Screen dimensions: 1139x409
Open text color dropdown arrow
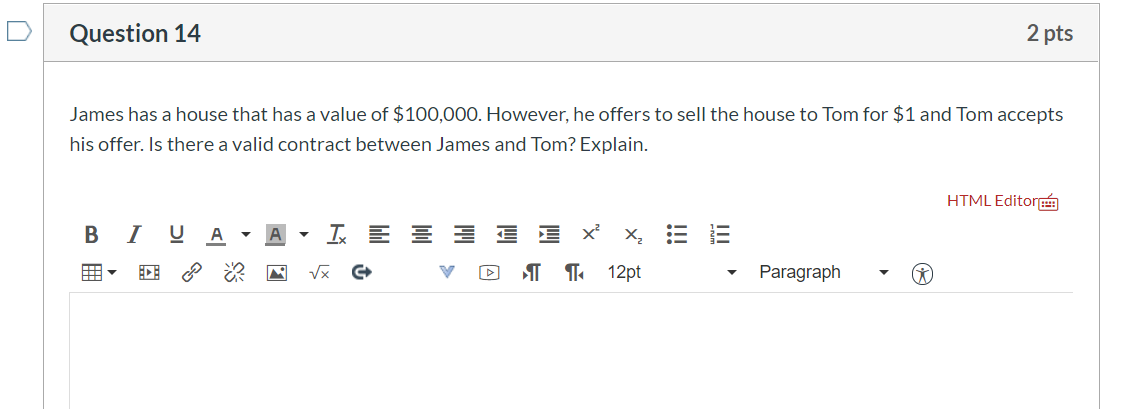[x=246, y=235]
